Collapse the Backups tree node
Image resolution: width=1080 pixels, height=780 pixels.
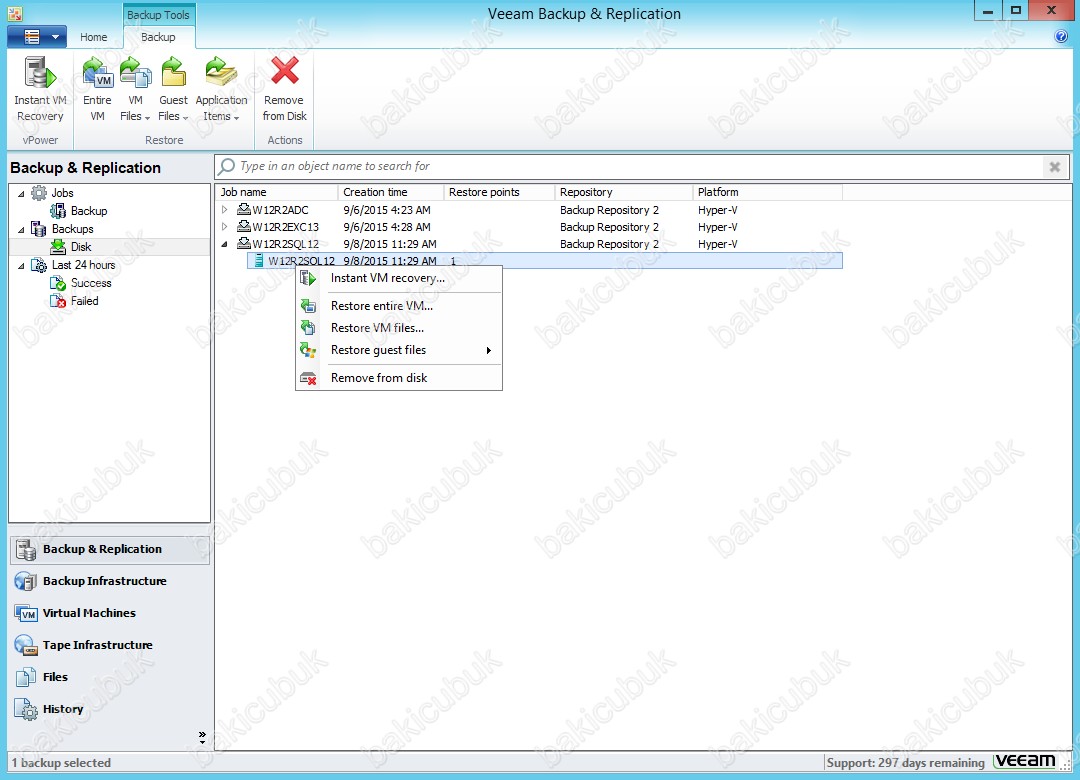pos(21,229)
